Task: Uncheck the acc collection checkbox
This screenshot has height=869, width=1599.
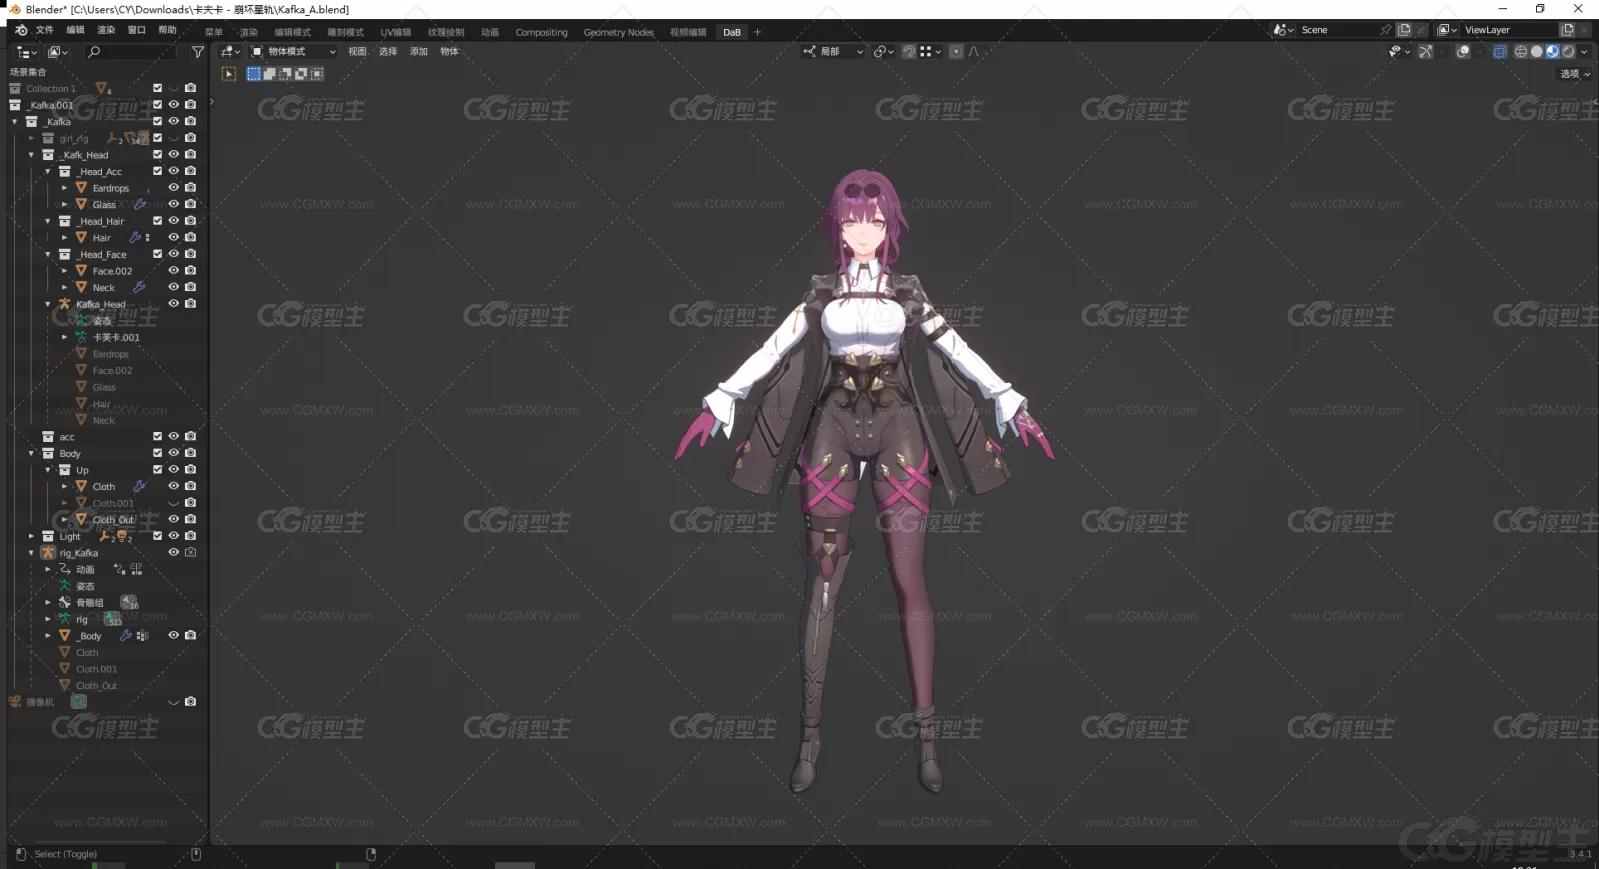Action: tap(157, 436)
